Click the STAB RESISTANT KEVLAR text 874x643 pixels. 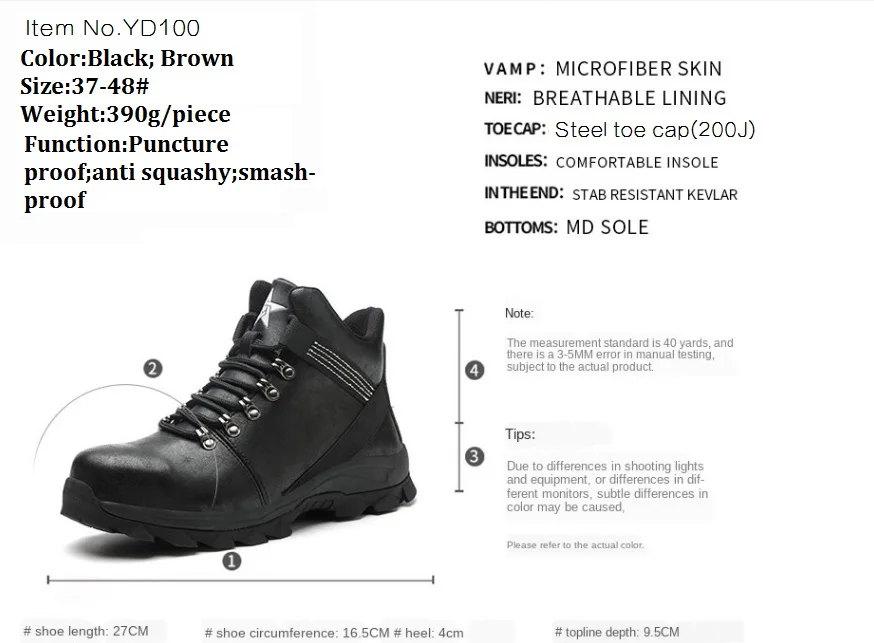(654, 194)
